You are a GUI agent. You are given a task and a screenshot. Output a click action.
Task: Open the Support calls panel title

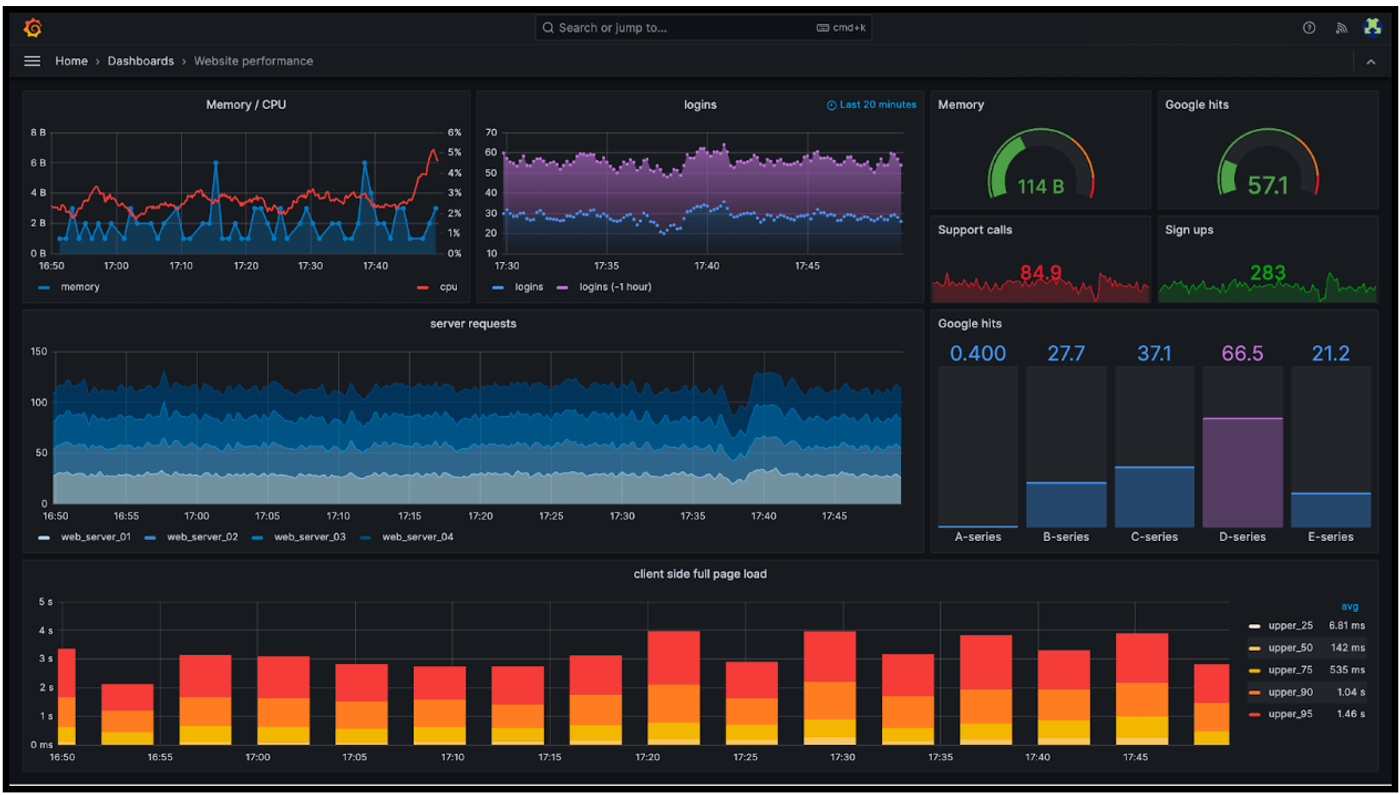[975, 230]
